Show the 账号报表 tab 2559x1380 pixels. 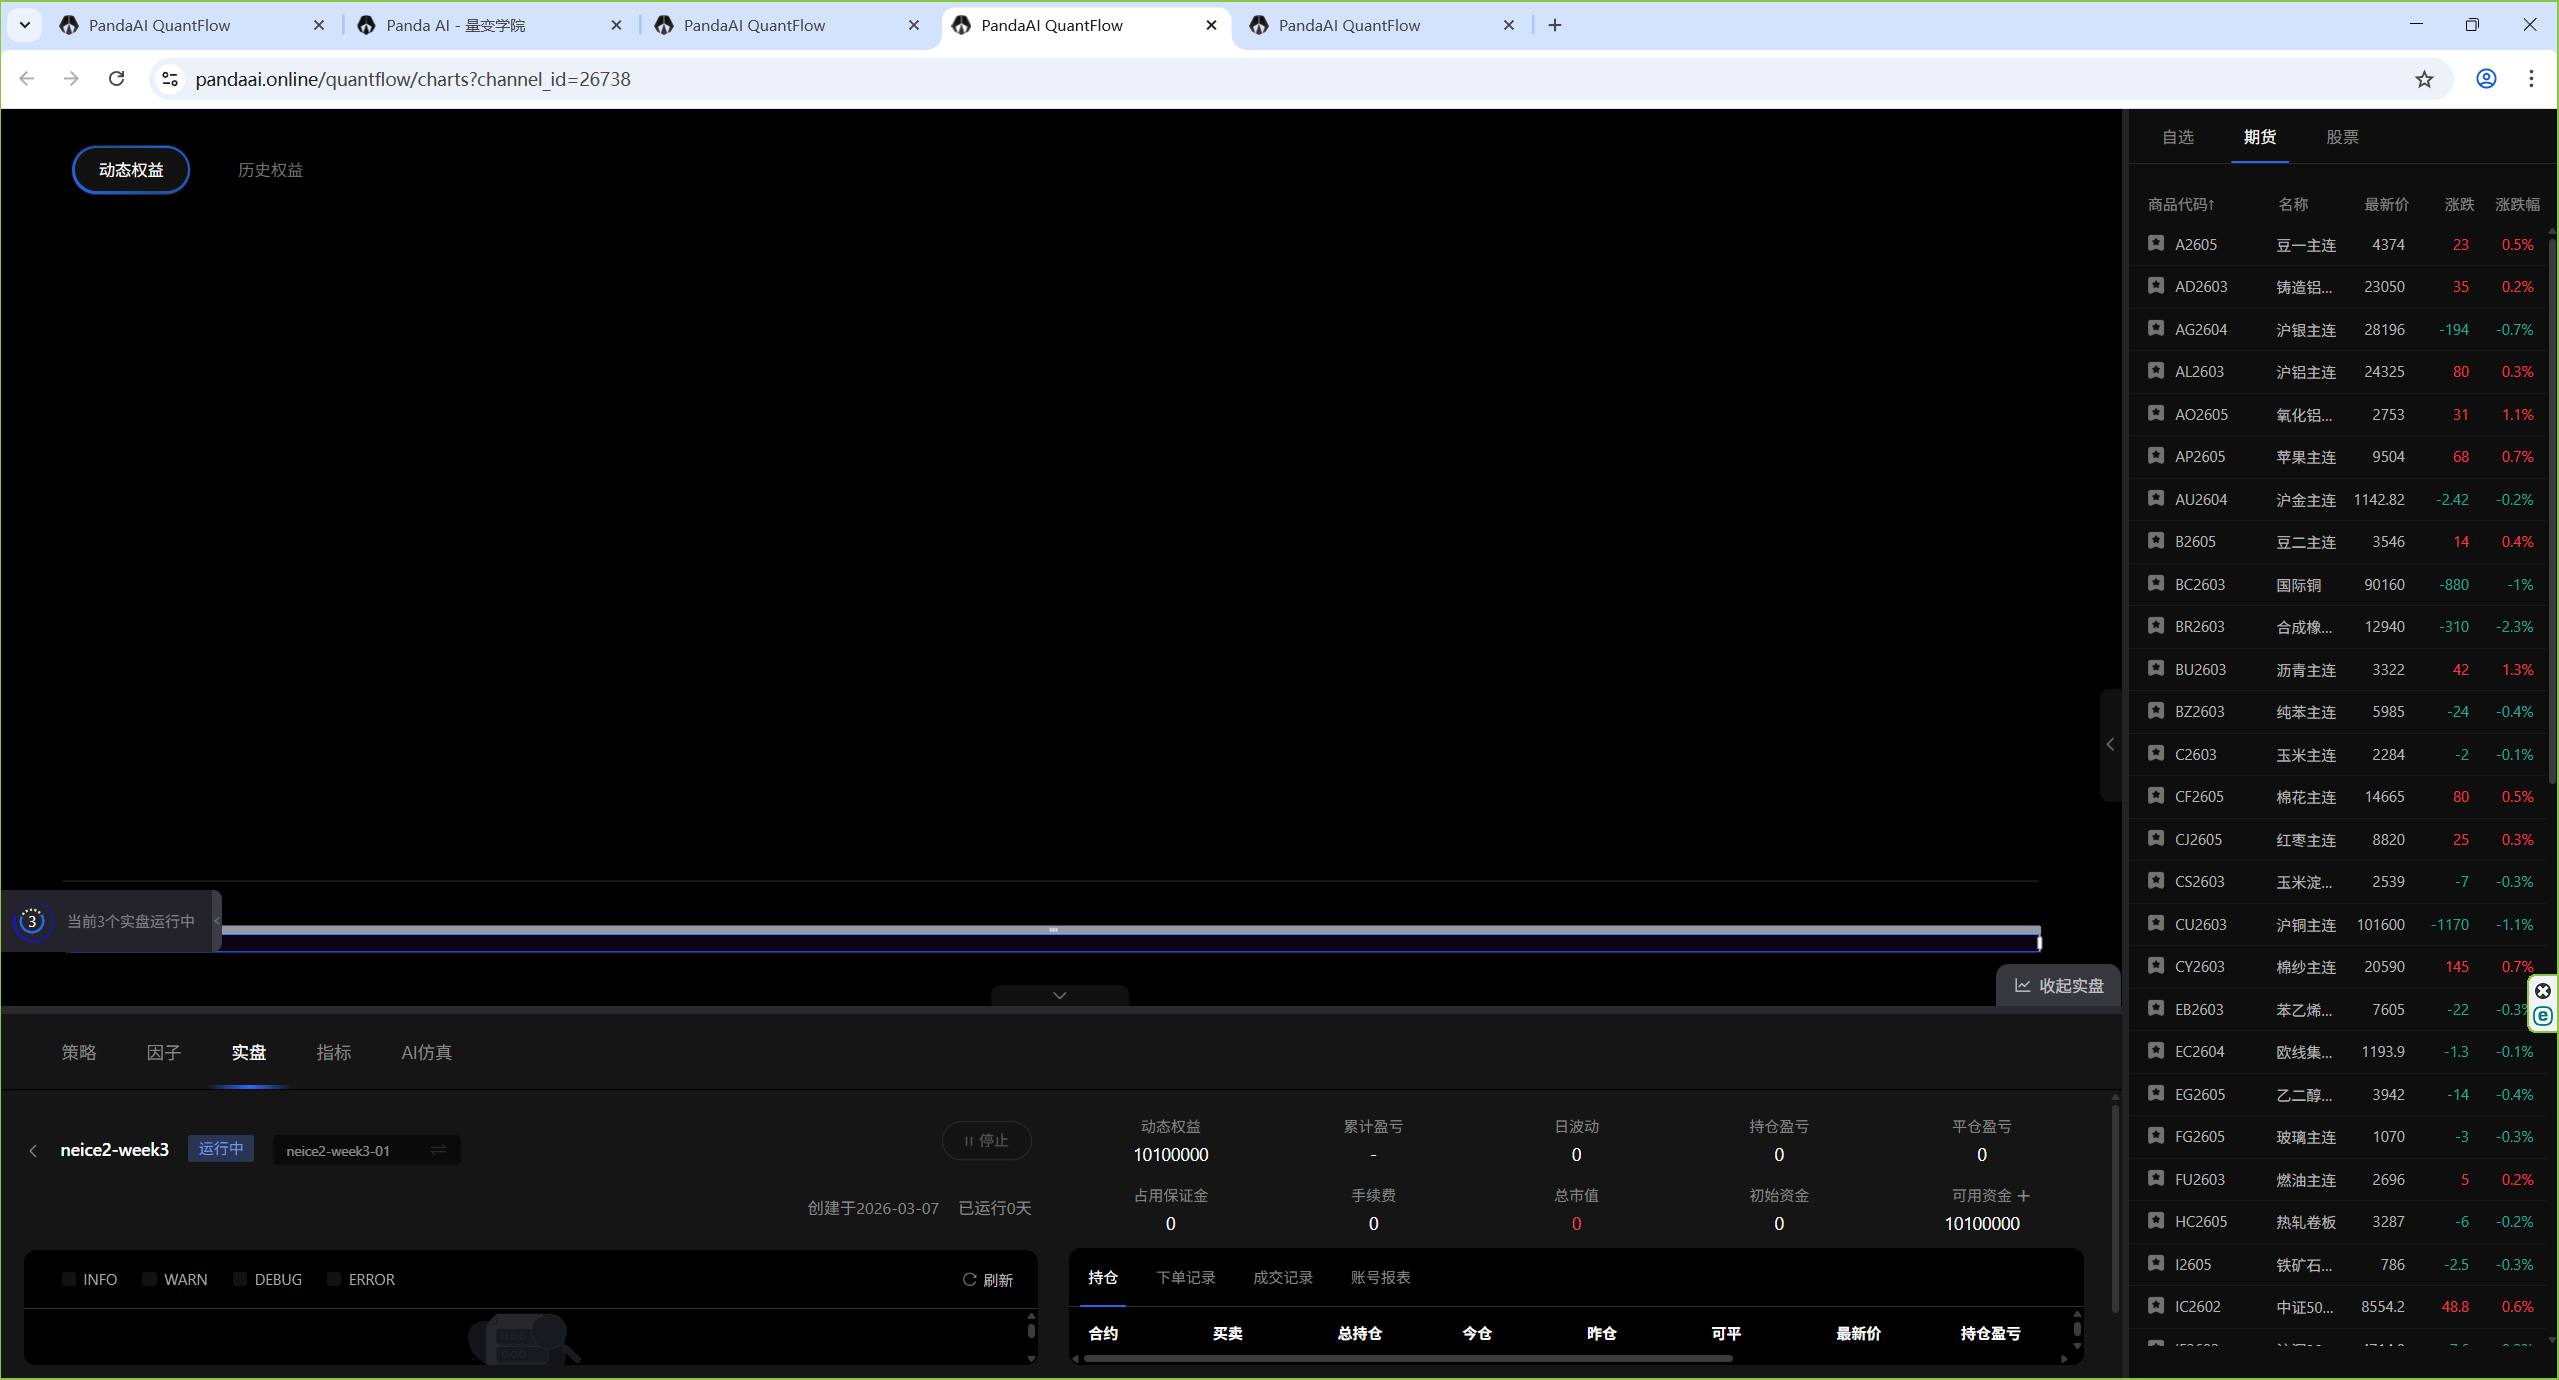pyautogui.click(x=1380, y=1277)
